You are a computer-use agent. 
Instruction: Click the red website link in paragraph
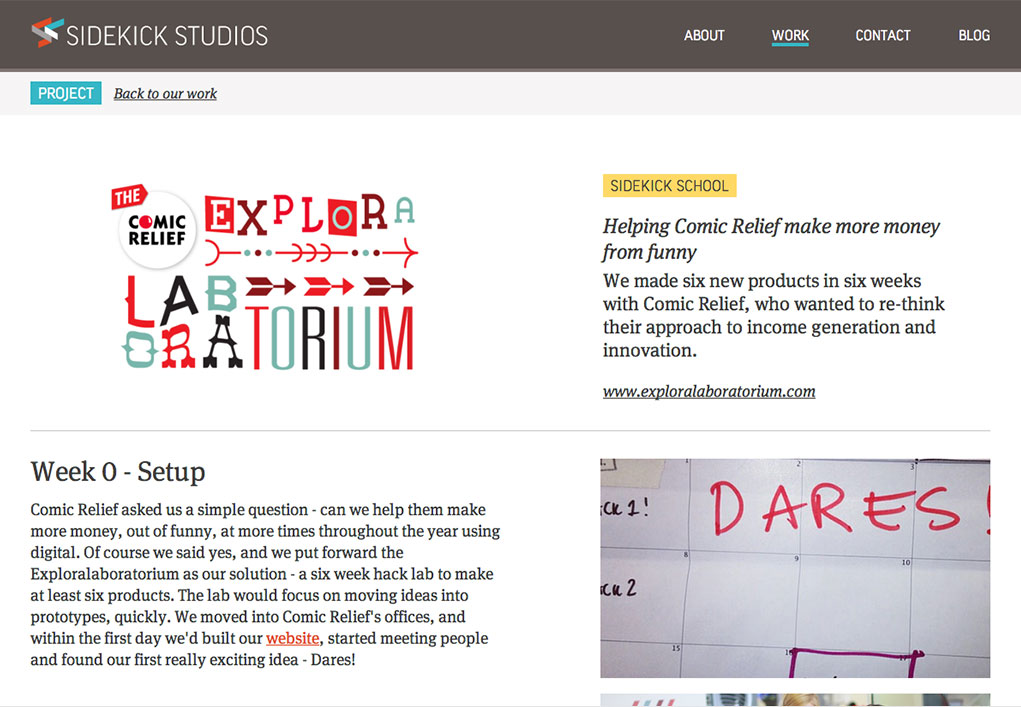tap(292, 638)
